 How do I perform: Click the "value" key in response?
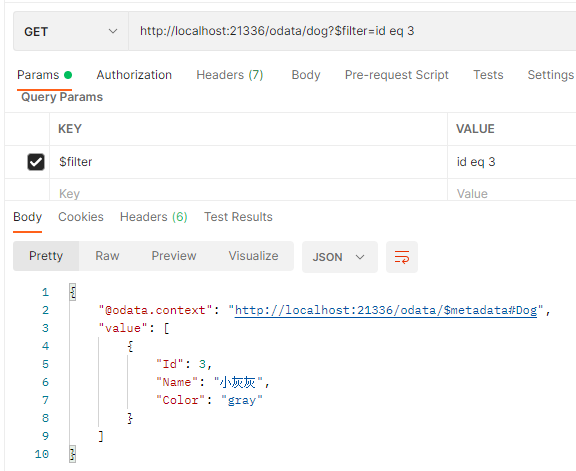123,328
